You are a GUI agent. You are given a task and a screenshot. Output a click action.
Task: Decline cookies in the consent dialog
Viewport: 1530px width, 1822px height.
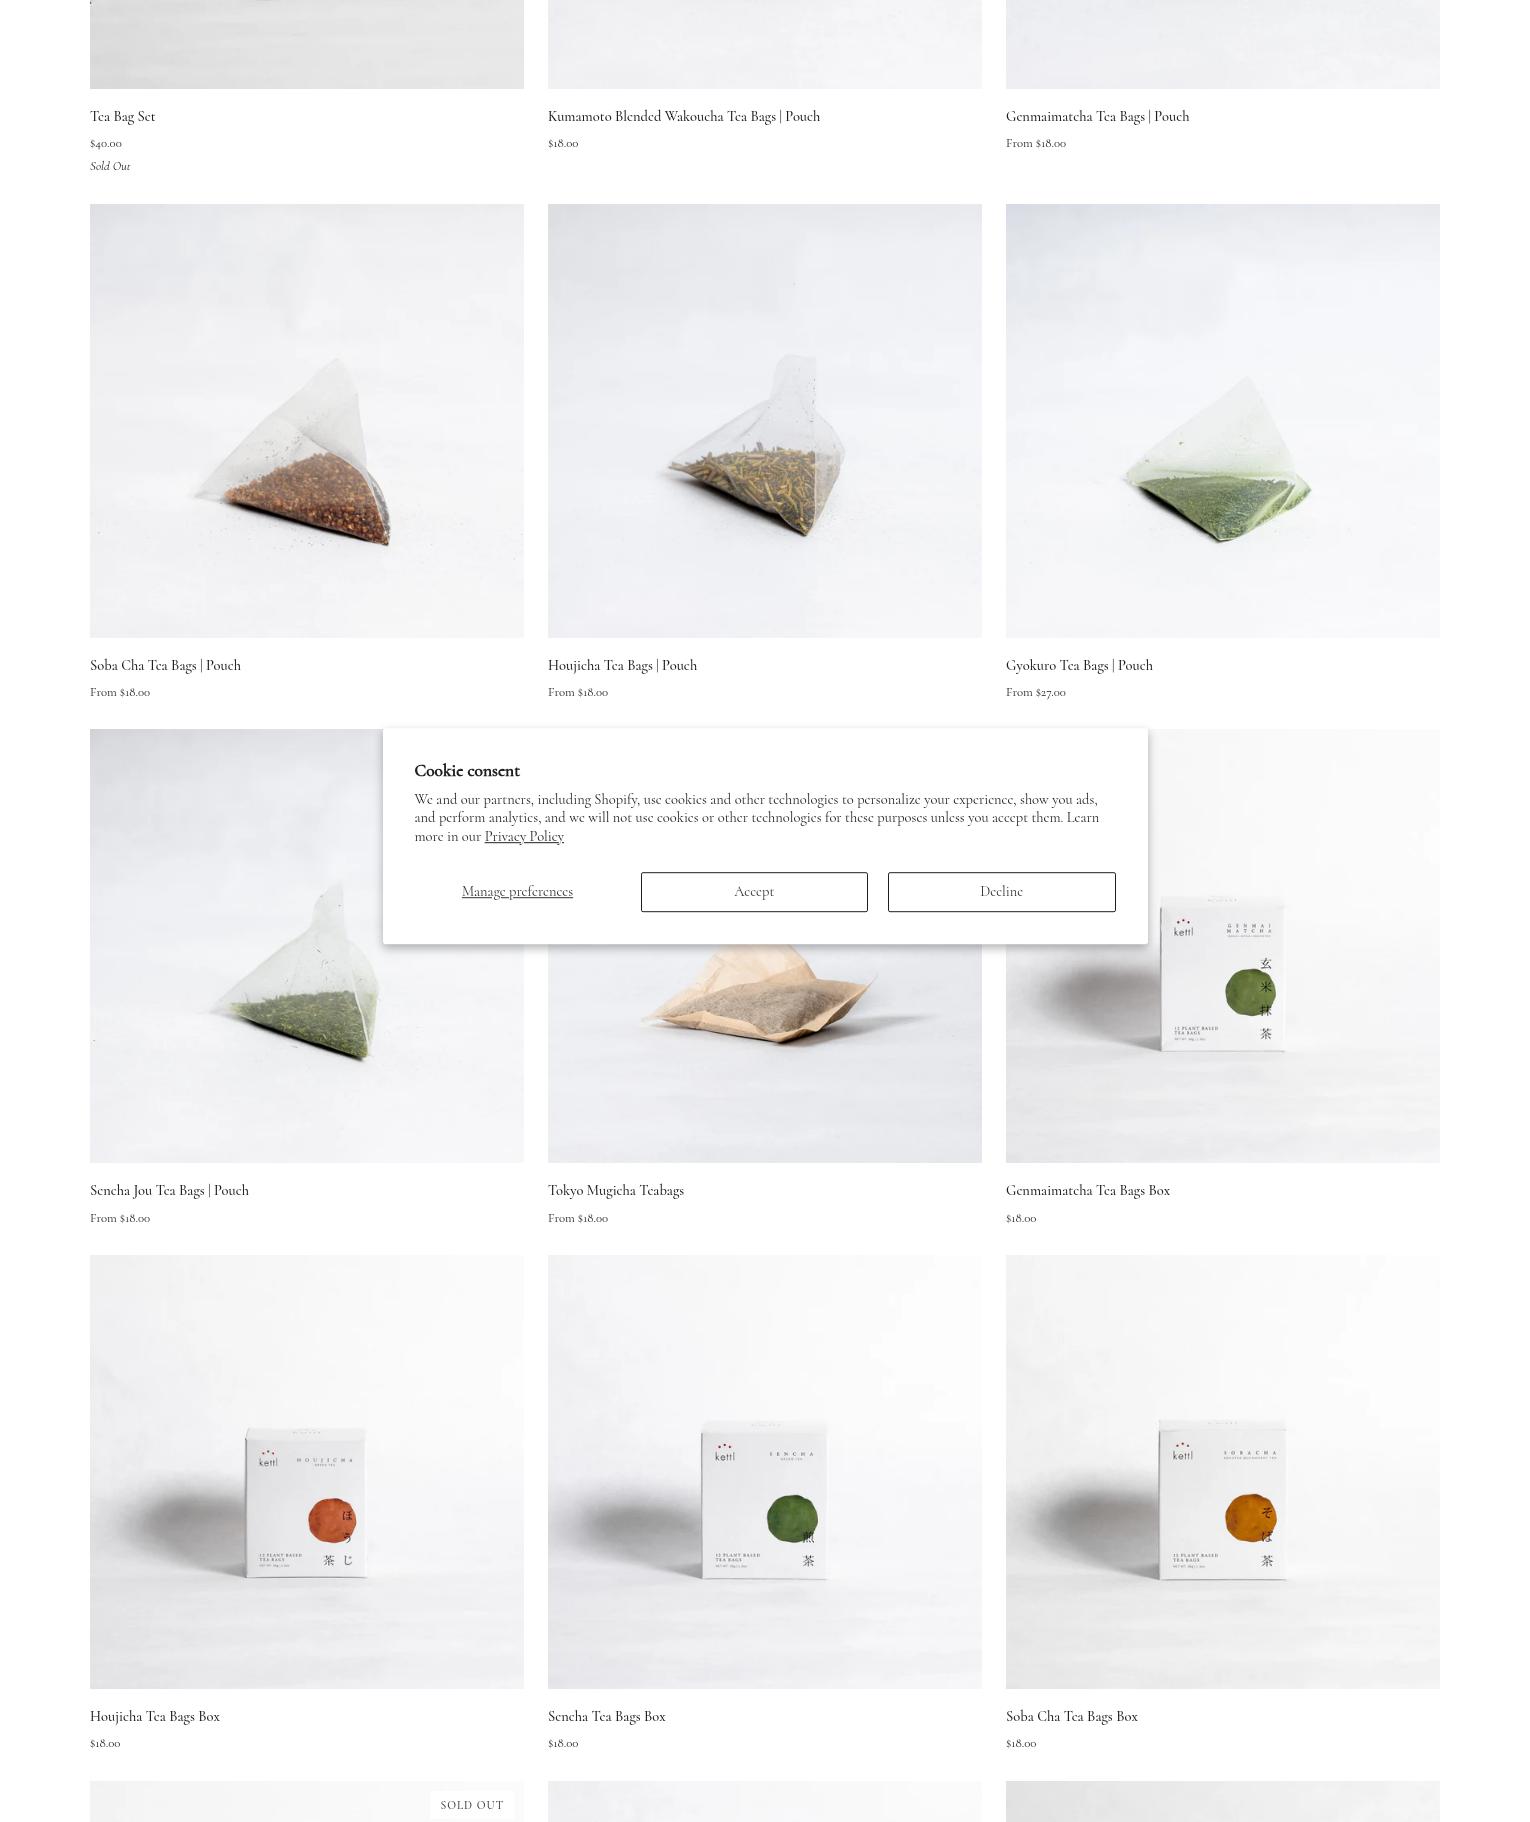1001,891
